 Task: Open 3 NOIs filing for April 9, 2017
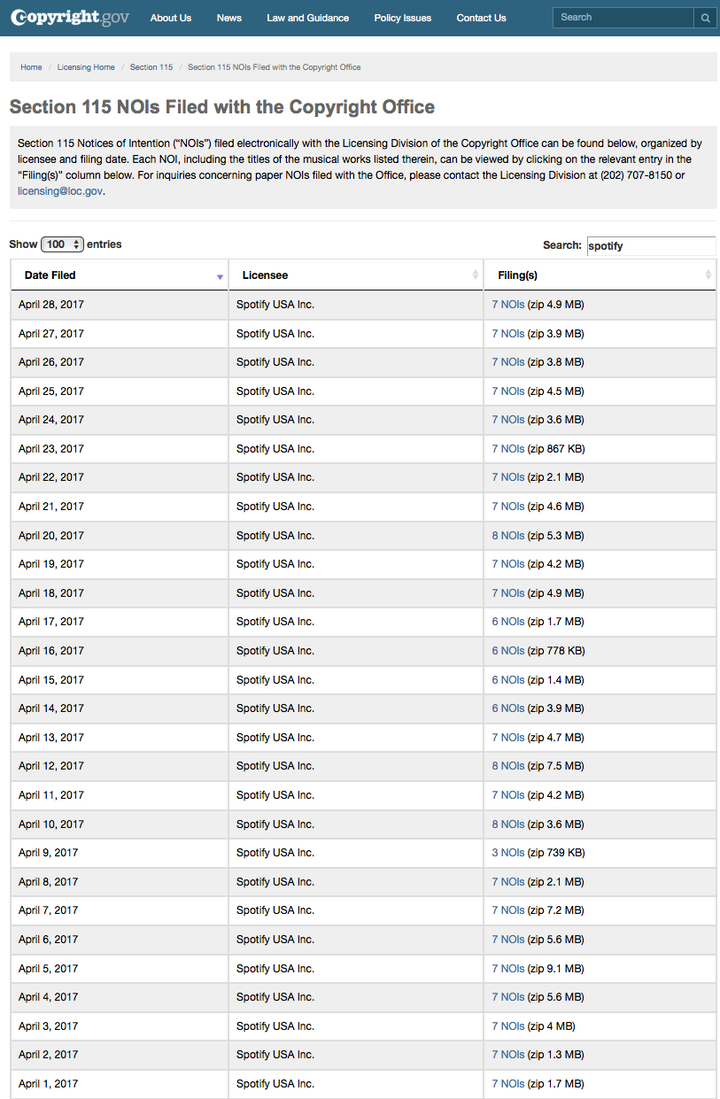pyautogui.click(x=508, y=852)
